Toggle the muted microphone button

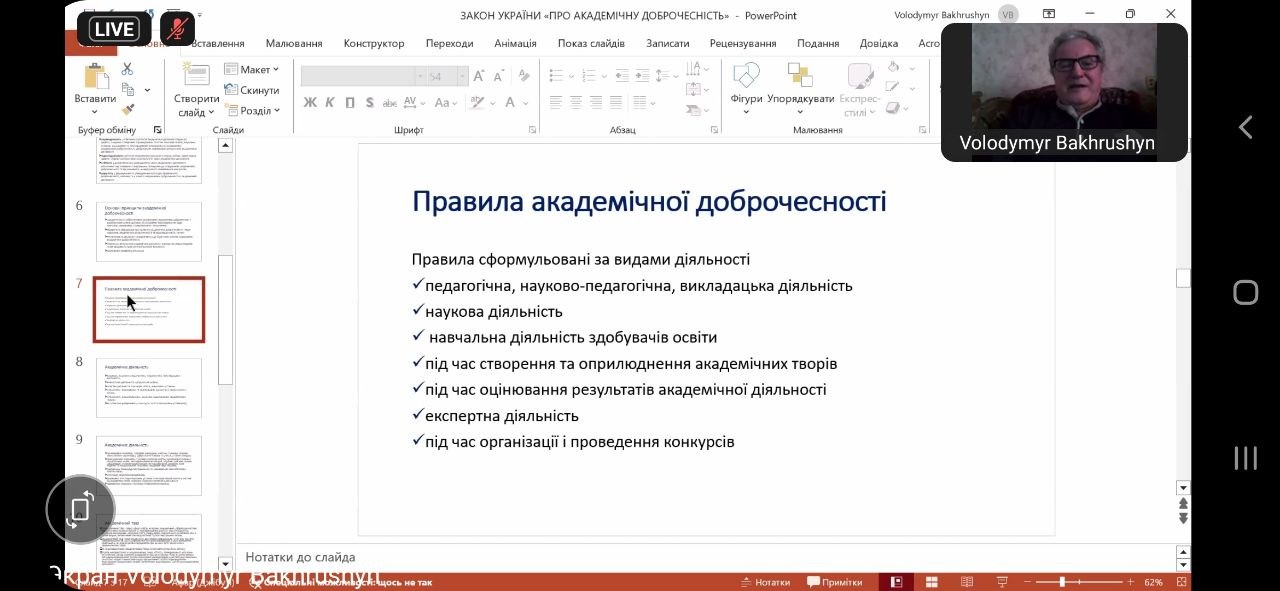[177, 29]
